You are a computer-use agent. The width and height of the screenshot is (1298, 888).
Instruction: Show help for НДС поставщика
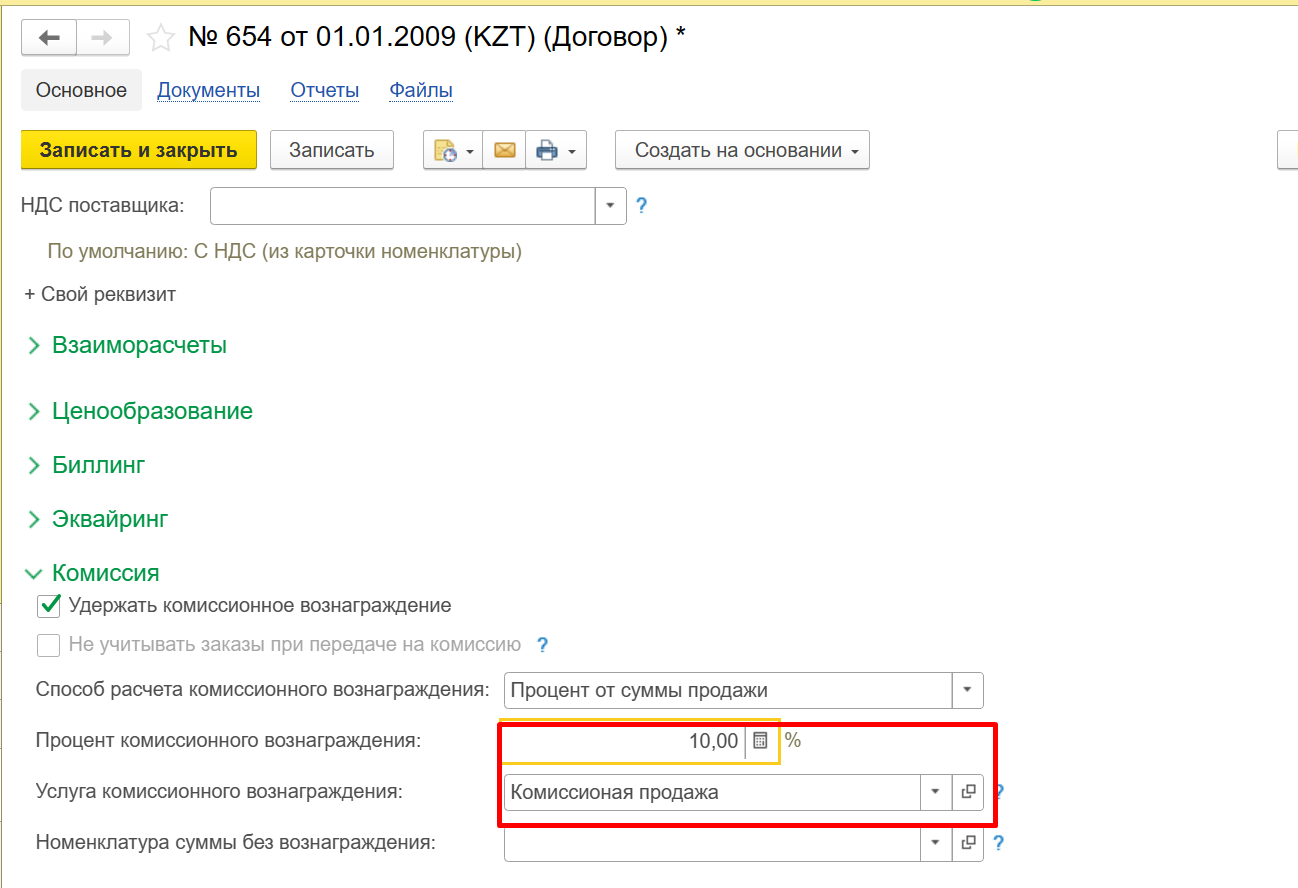click(642, 205)
